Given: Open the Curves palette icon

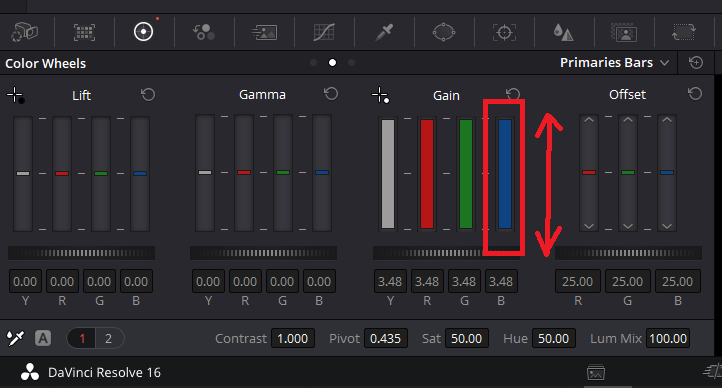Looking at the screenshot, I should click(324, 32).
